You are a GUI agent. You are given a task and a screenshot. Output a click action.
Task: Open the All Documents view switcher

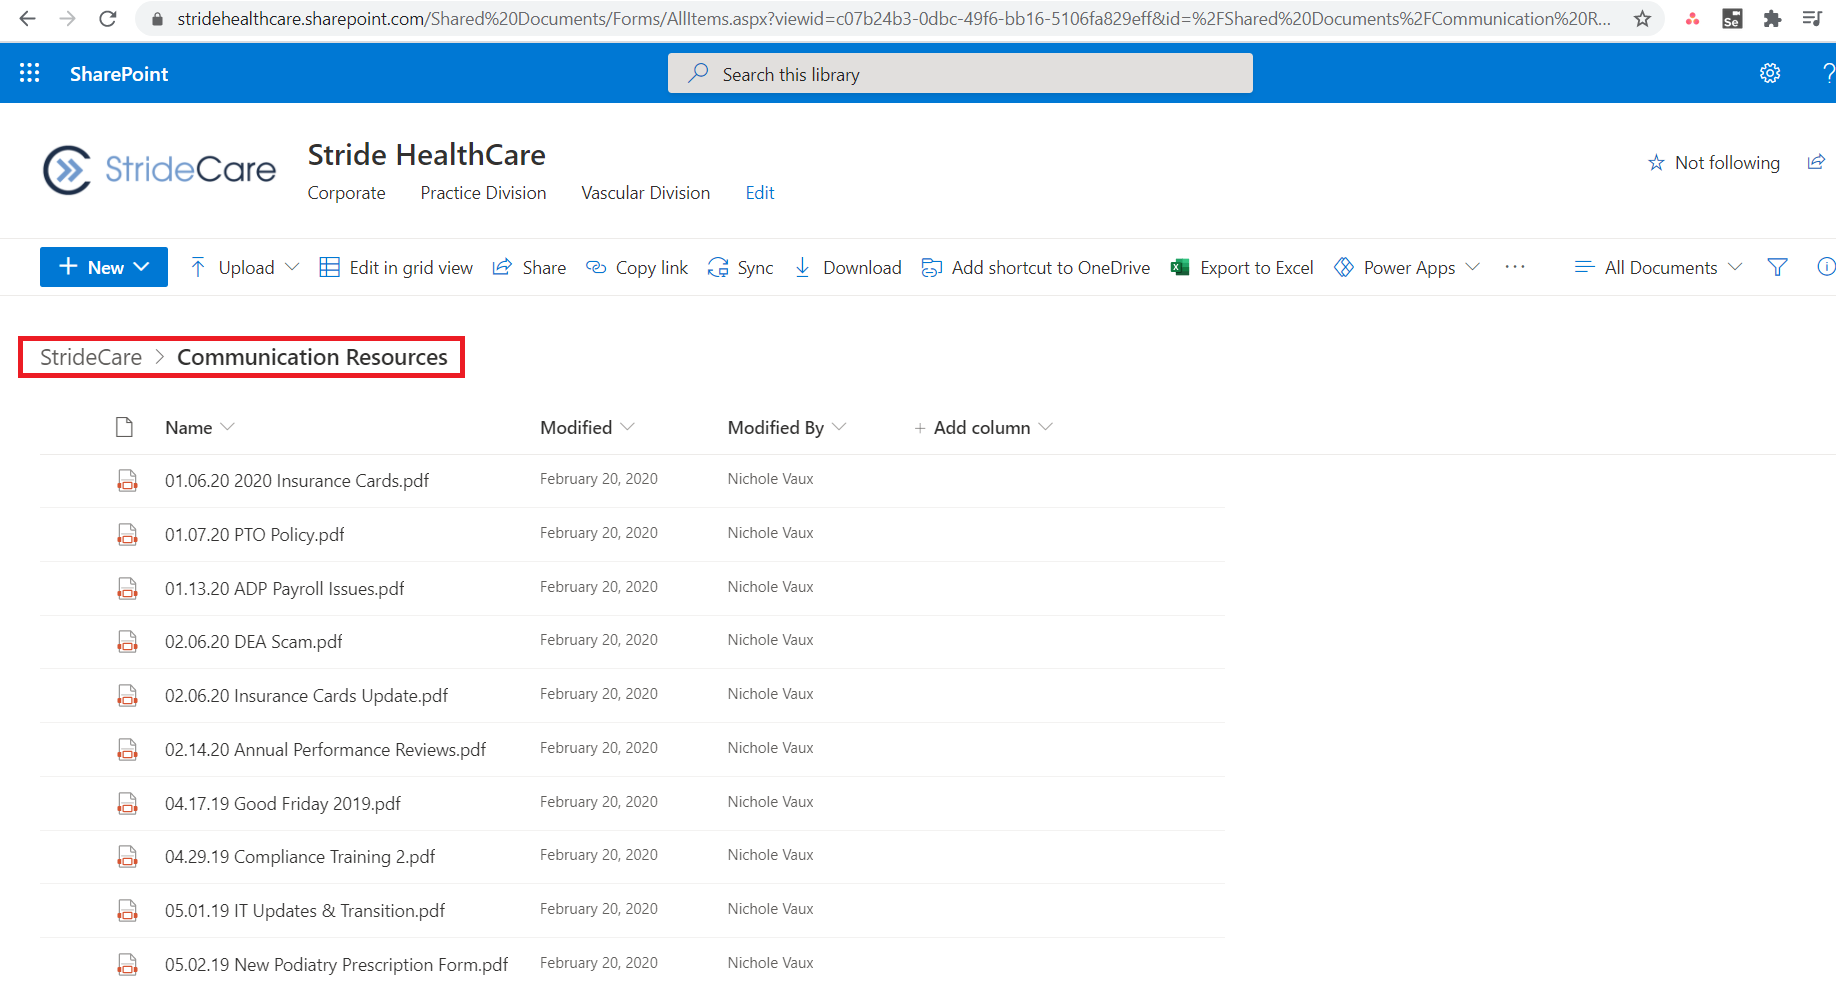[x=1658, y=267]
